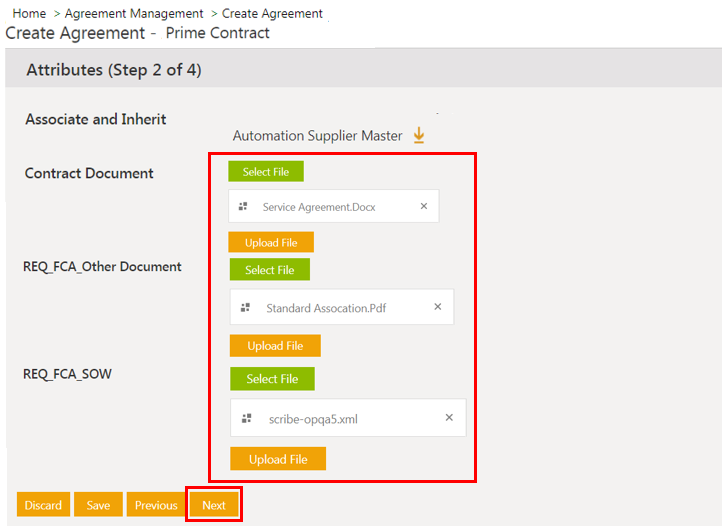The width and height of the screenshot is (722, 526).
Task: Click file icon beside Service Agreement.Docx
Action: coord(243,207)
